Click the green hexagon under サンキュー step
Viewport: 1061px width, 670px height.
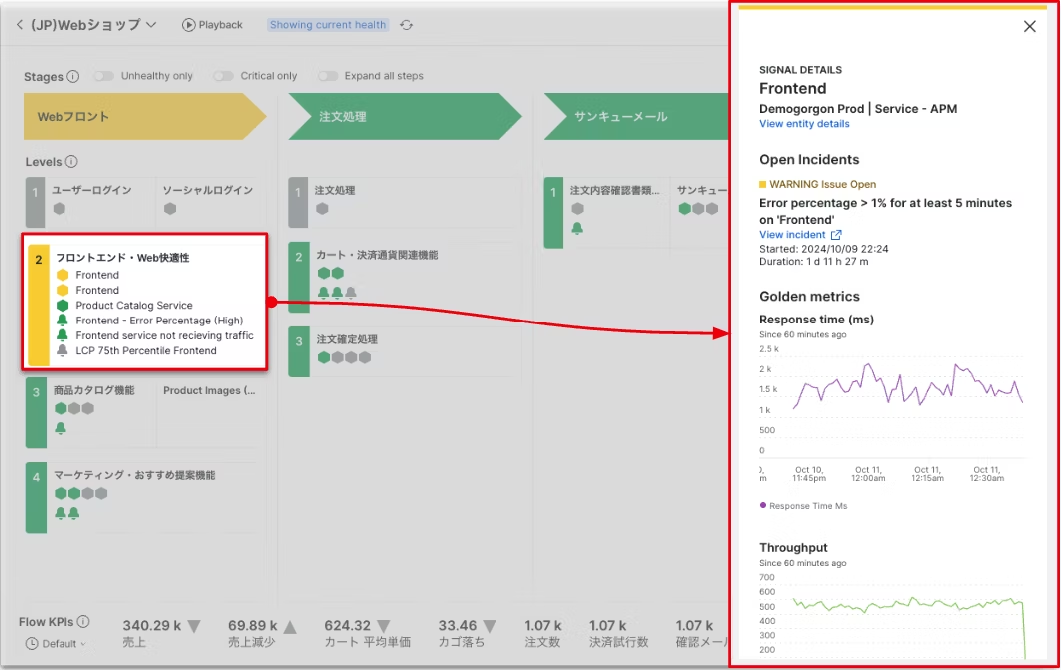tap(685, 208)
